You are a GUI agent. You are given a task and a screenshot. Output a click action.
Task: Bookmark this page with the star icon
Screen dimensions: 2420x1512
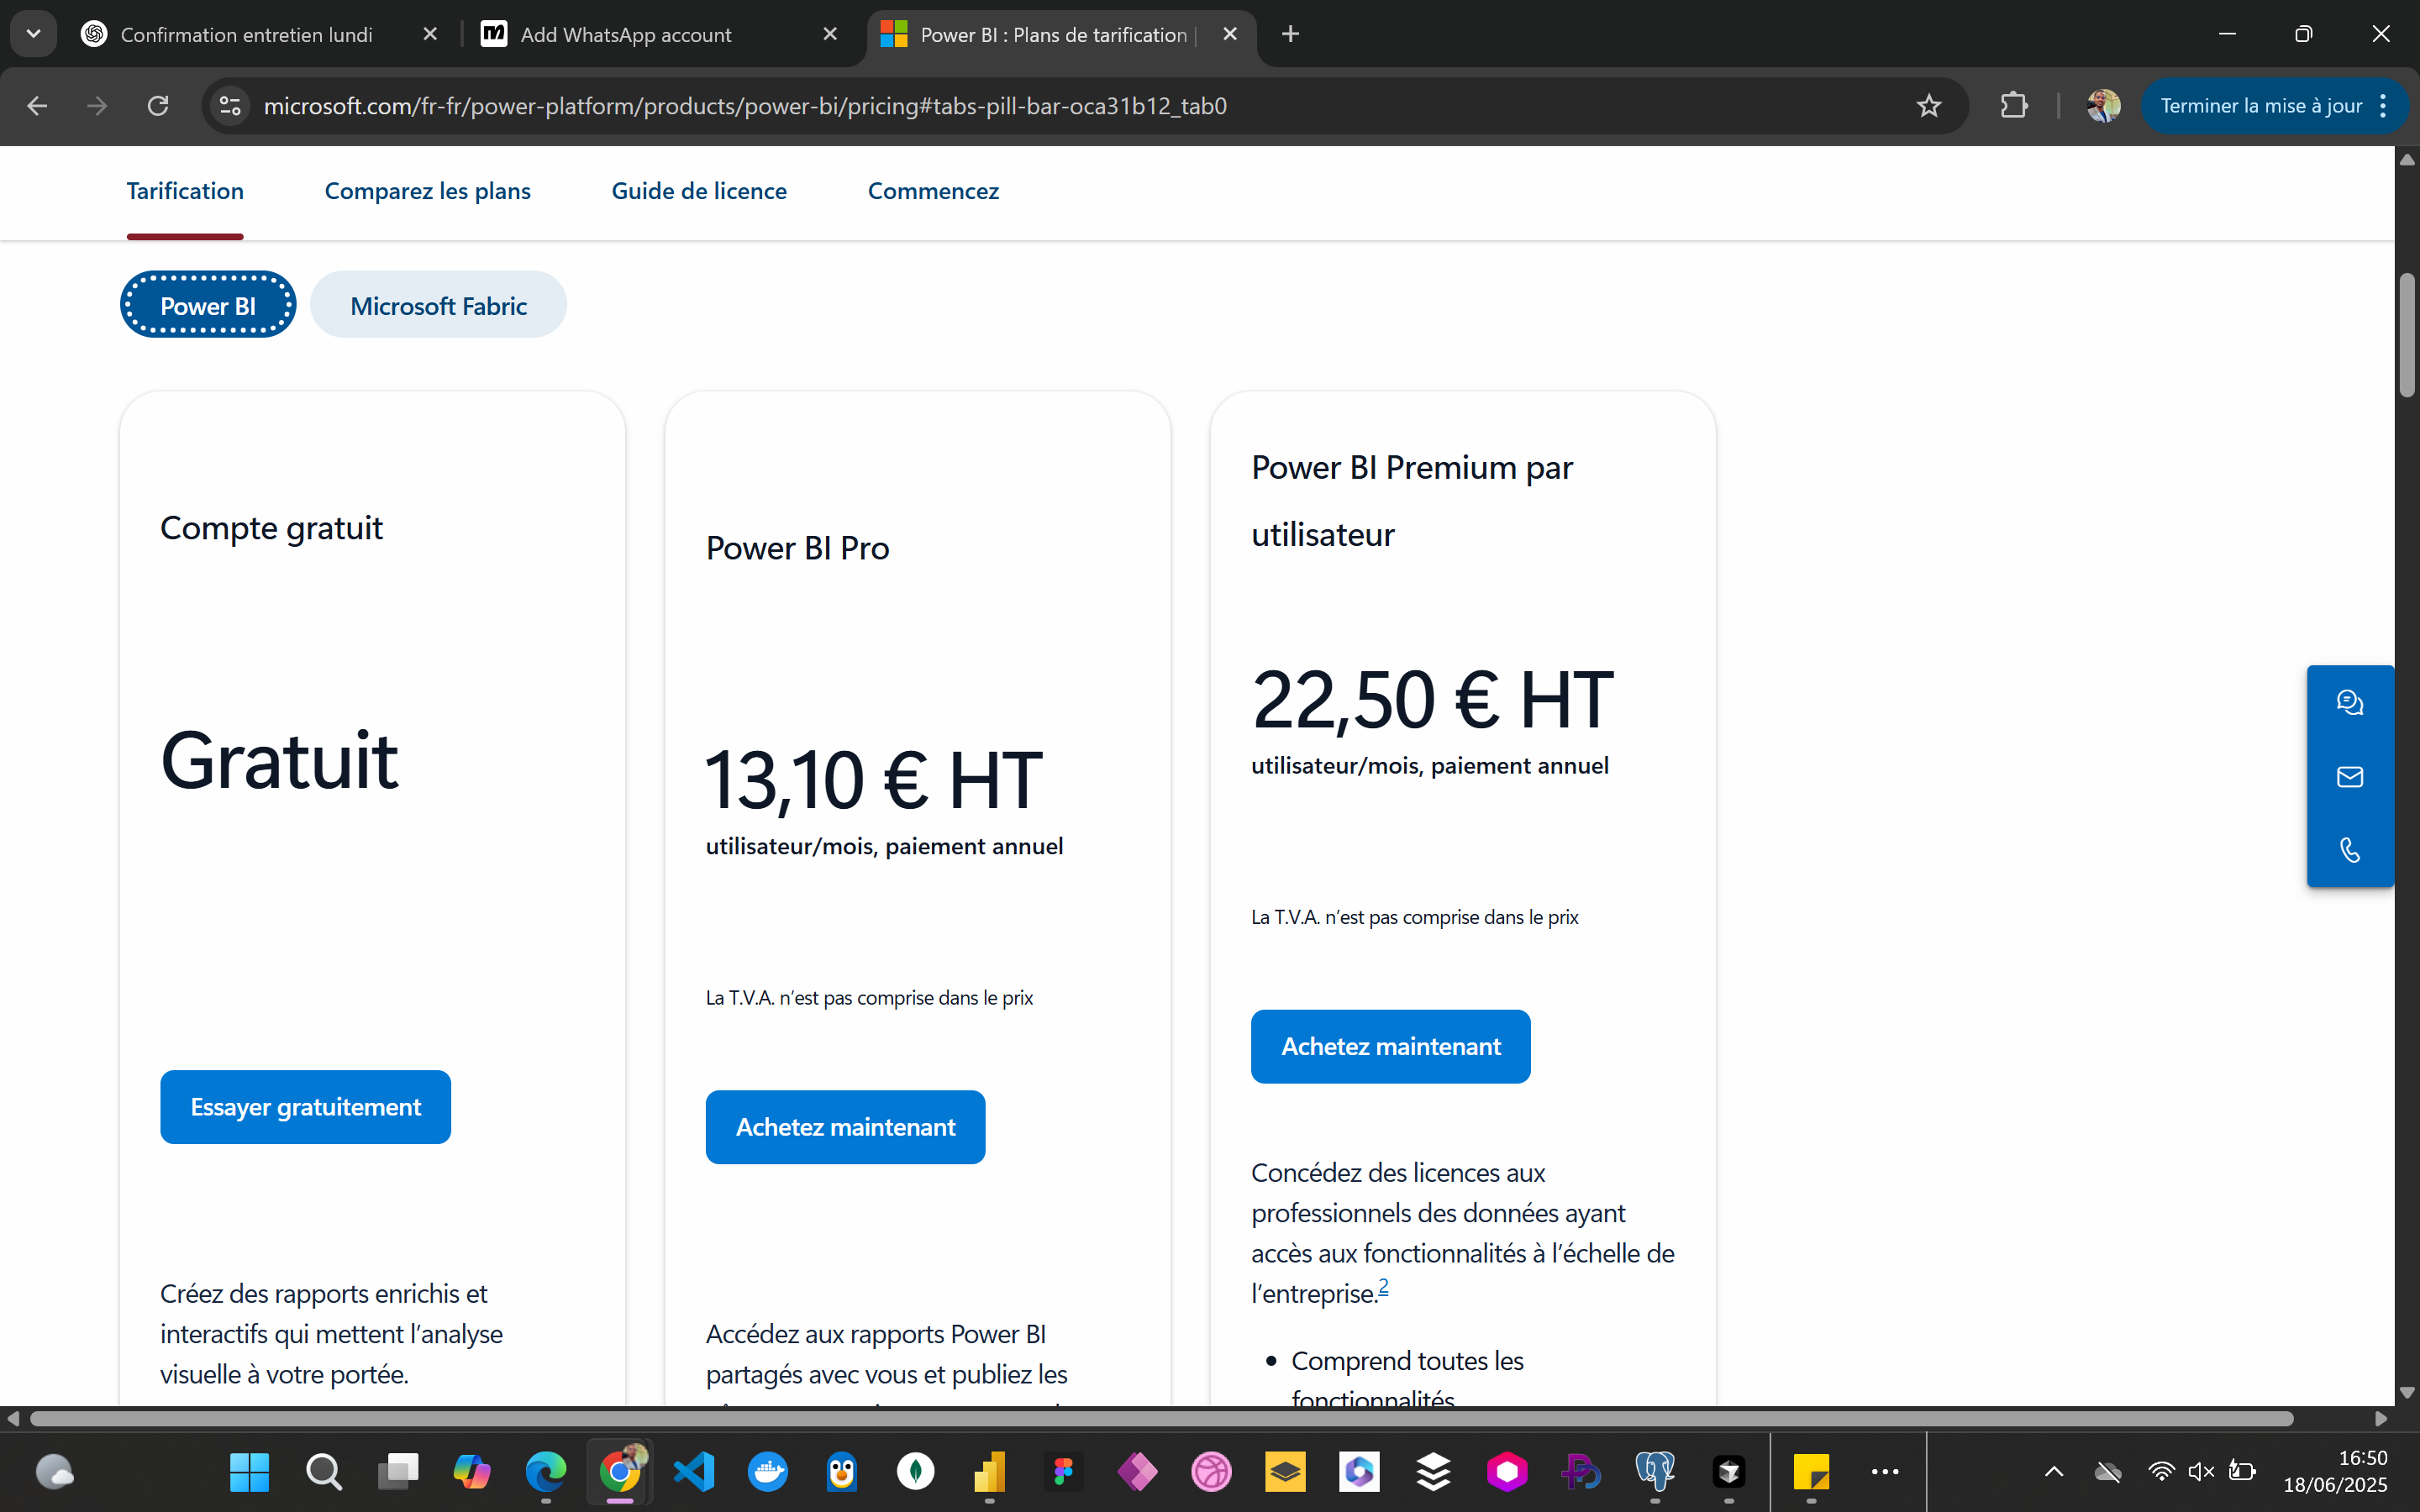[x=1929, y=106]
